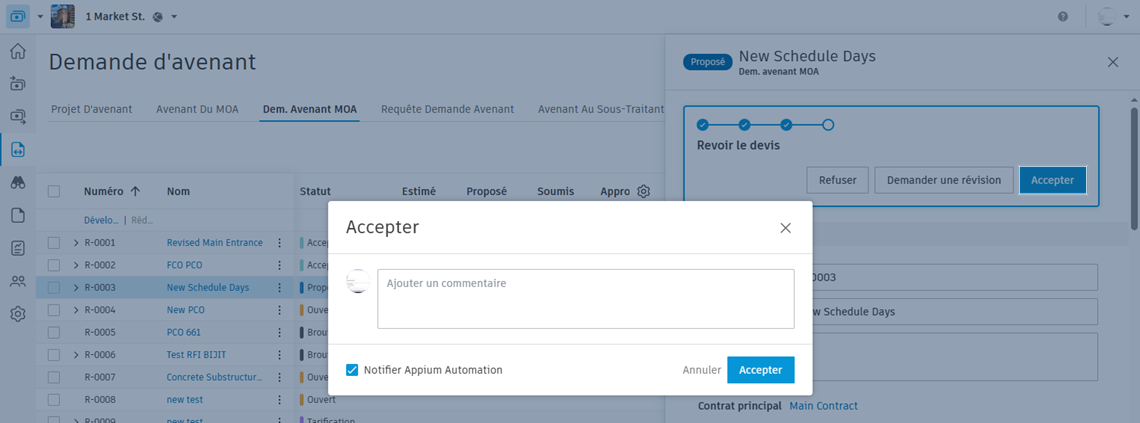Open the 1 Market St. project dropdown
Image resolution: width=1140 pixels, height=423 pixels.
coord(174,16)
